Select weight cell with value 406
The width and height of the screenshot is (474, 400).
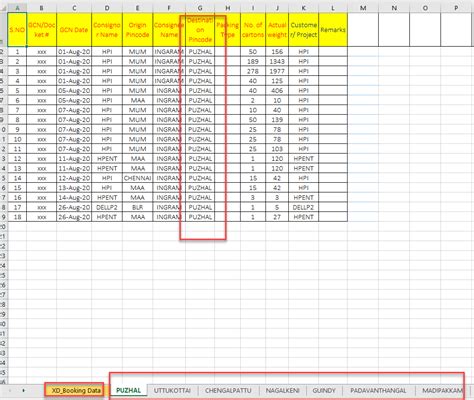[277, 90]
